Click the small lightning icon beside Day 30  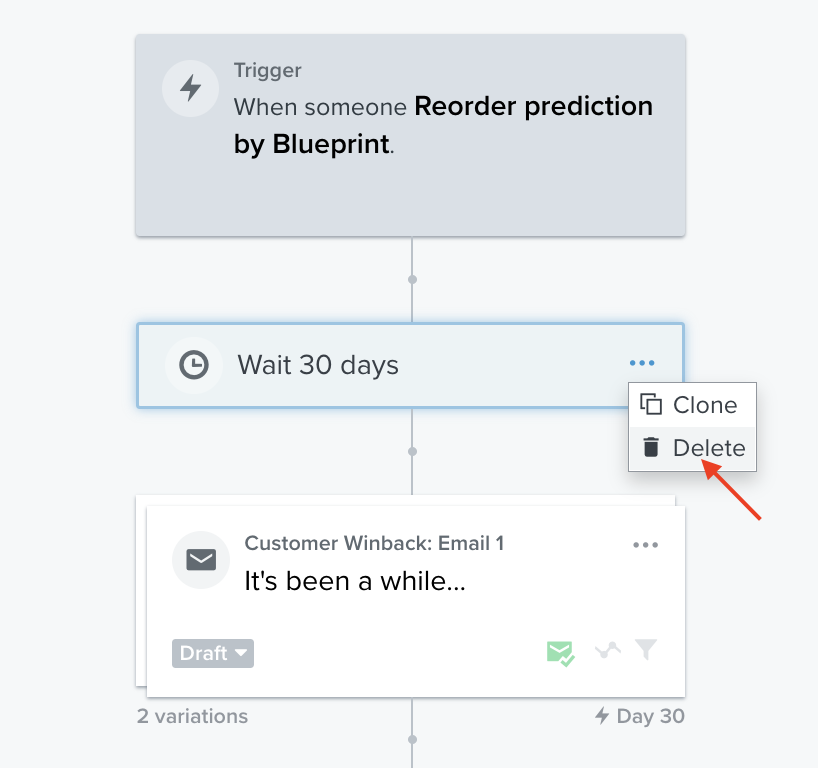point(602,716)
